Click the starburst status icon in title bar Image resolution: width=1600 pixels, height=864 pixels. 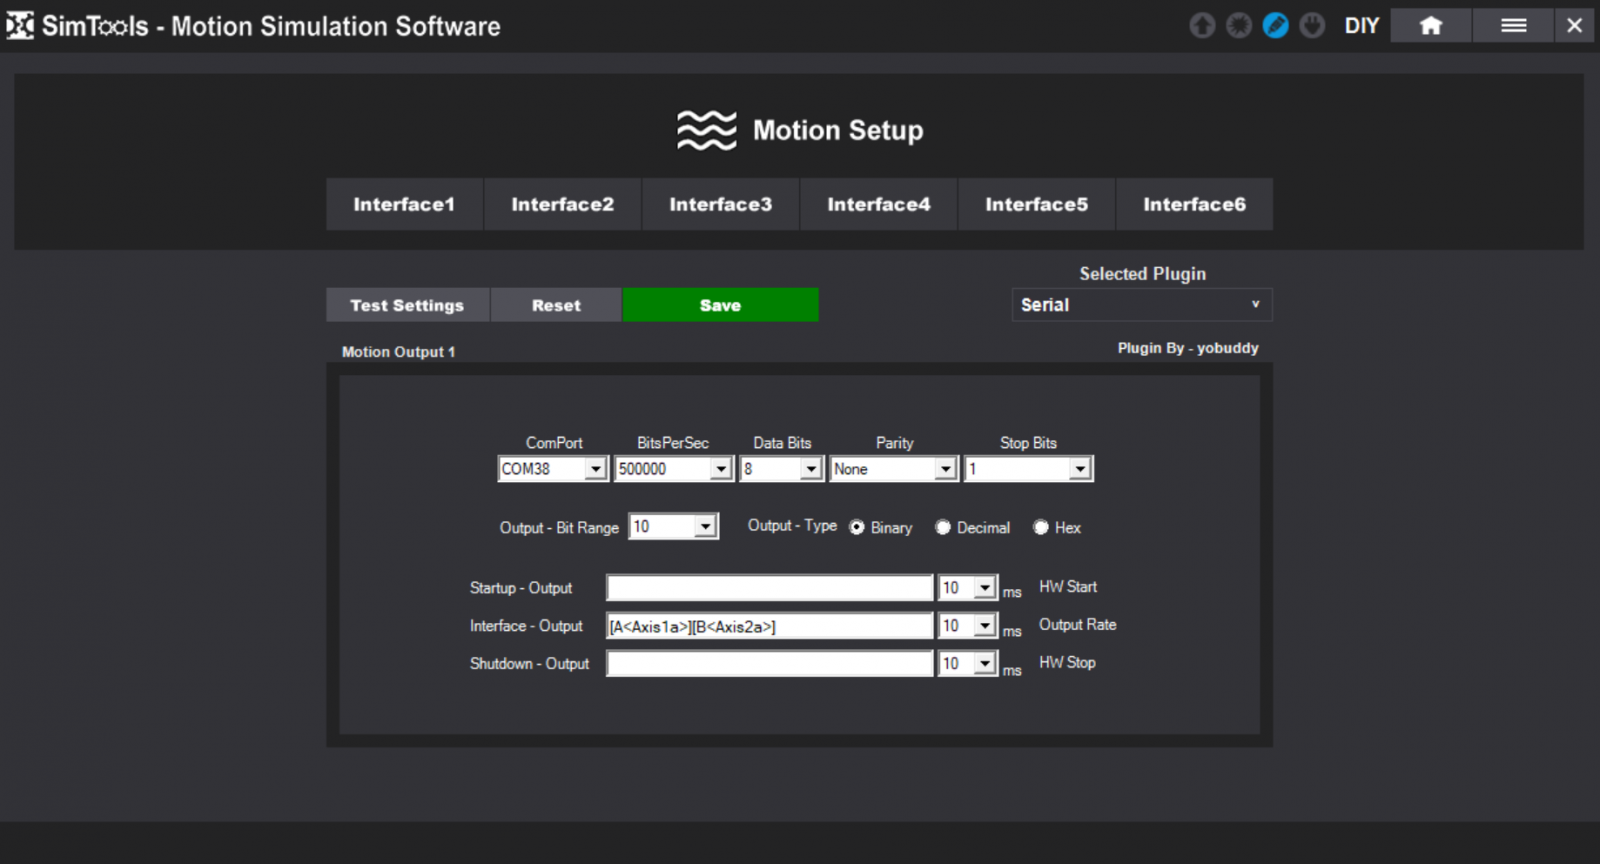(x=1239, y=26)
